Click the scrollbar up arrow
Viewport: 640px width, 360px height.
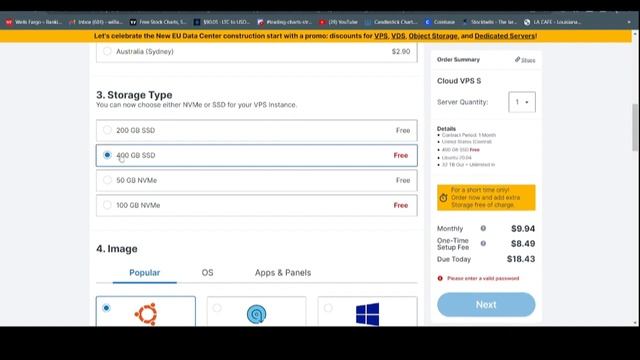point(635,34)
